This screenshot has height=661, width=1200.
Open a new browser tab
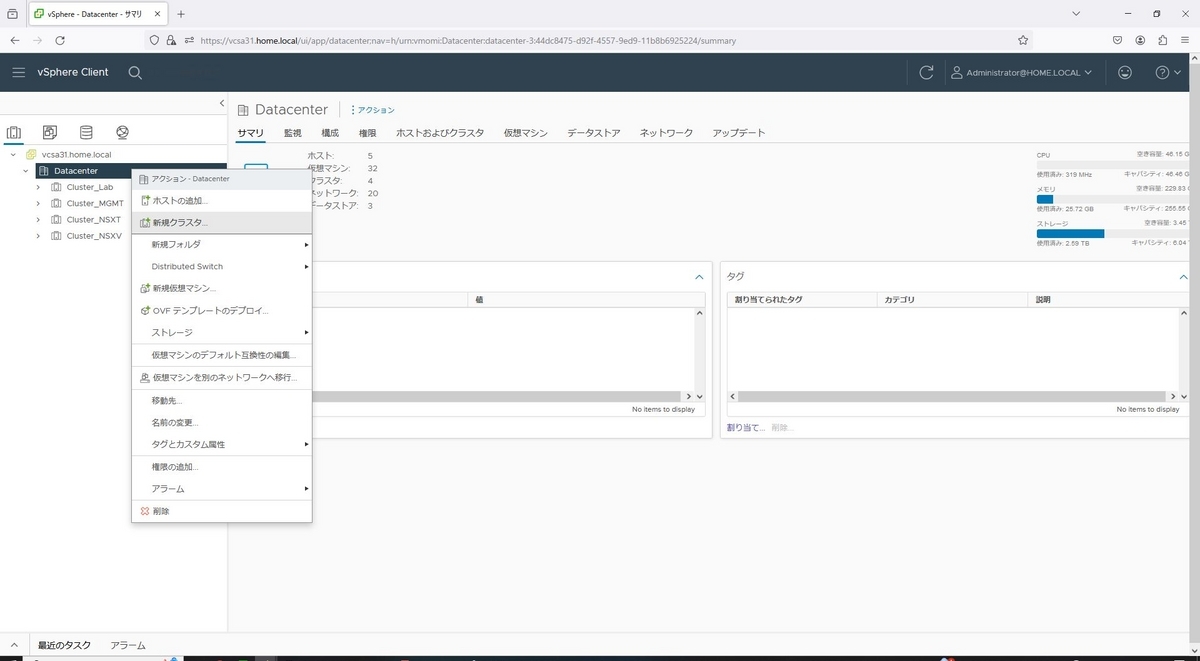pyautogui.click(x=181, y=14)
